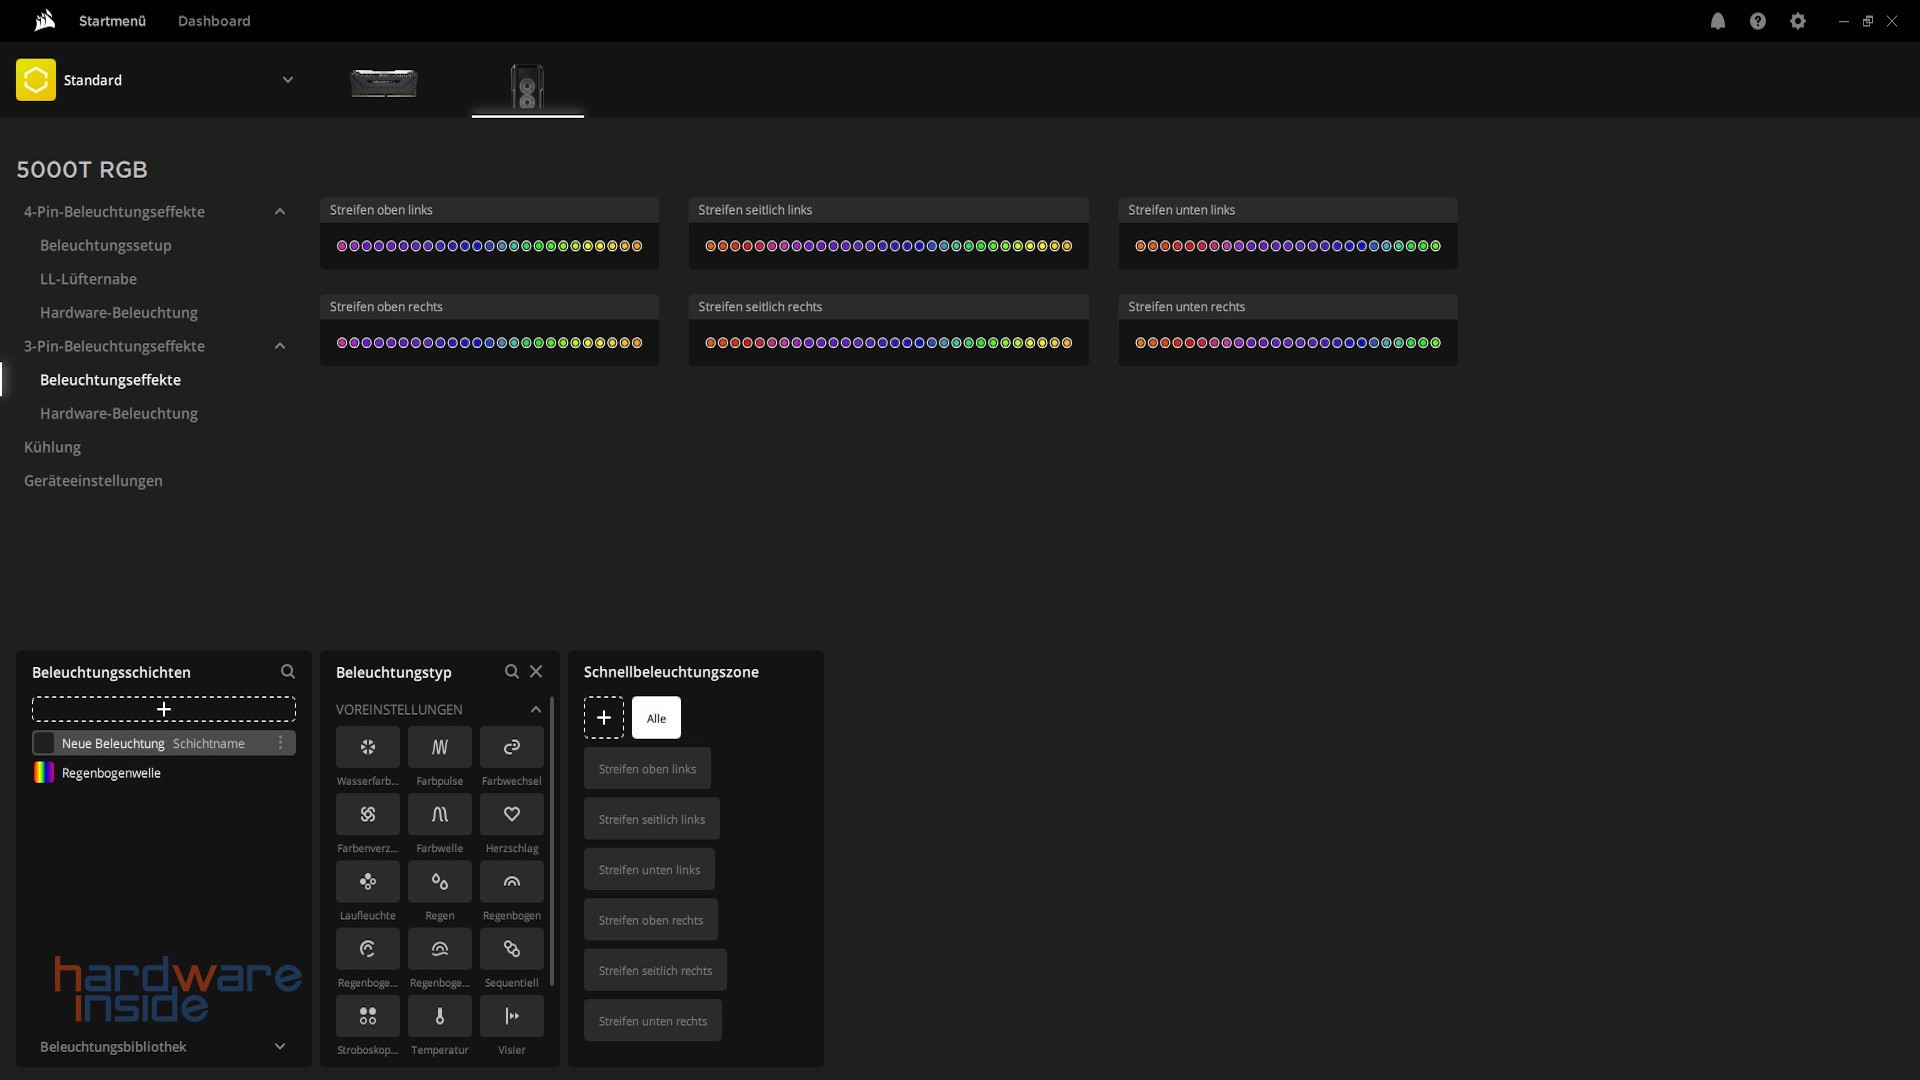Open the notifications bell icon
The height and width of the screenshot is (1080, 1920).
pos(1717,21)
